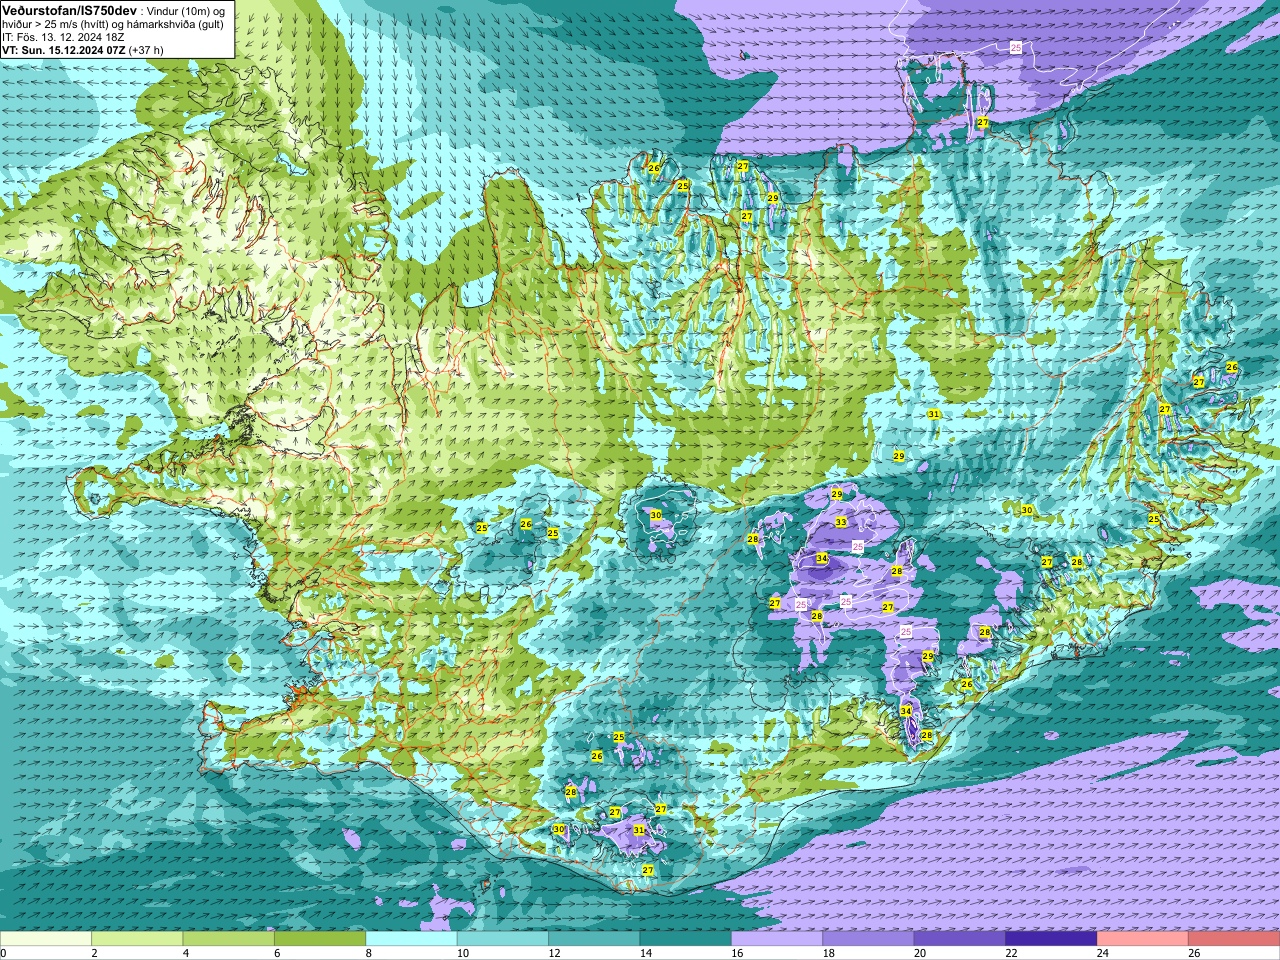Image resolution: width=1280 pixels, height=960 pixels.
Task: Choose the 10–12 m/s turquoise legend swatch
Action: (503, 939)
